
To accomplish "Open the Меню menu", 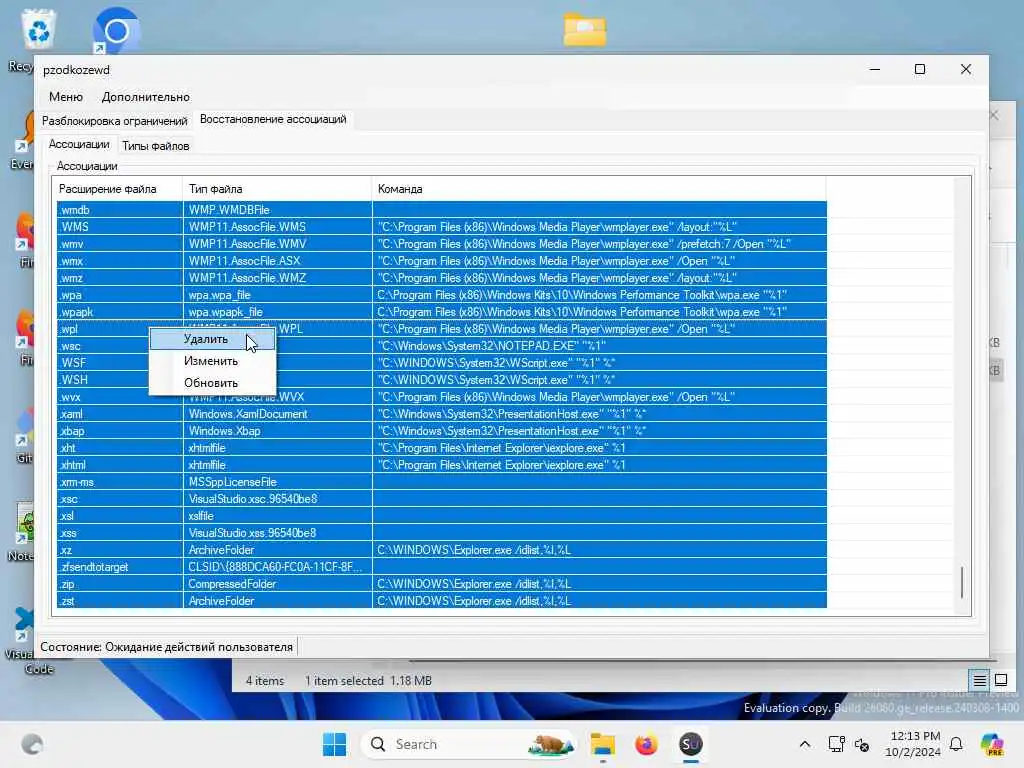I will [x=66, y=97].
